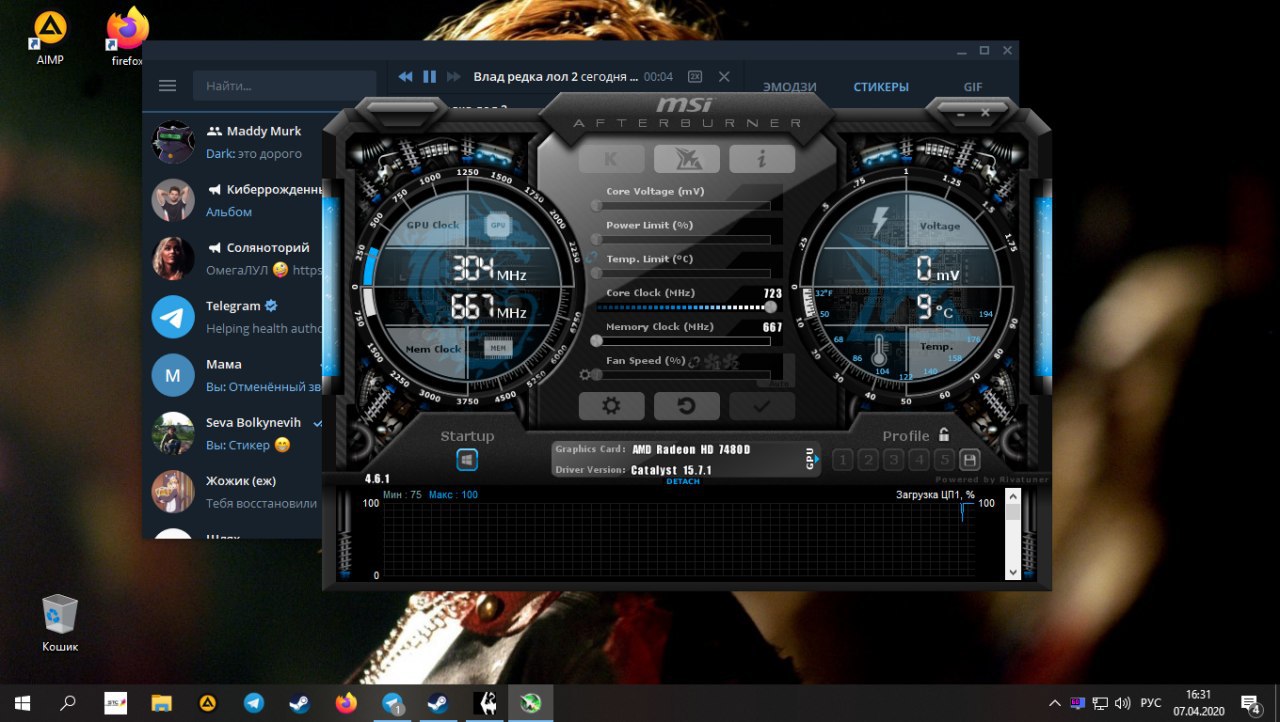This screenshot has height=722, width=1280.
Task: Select profile slot 5
Action: [944, 460]
